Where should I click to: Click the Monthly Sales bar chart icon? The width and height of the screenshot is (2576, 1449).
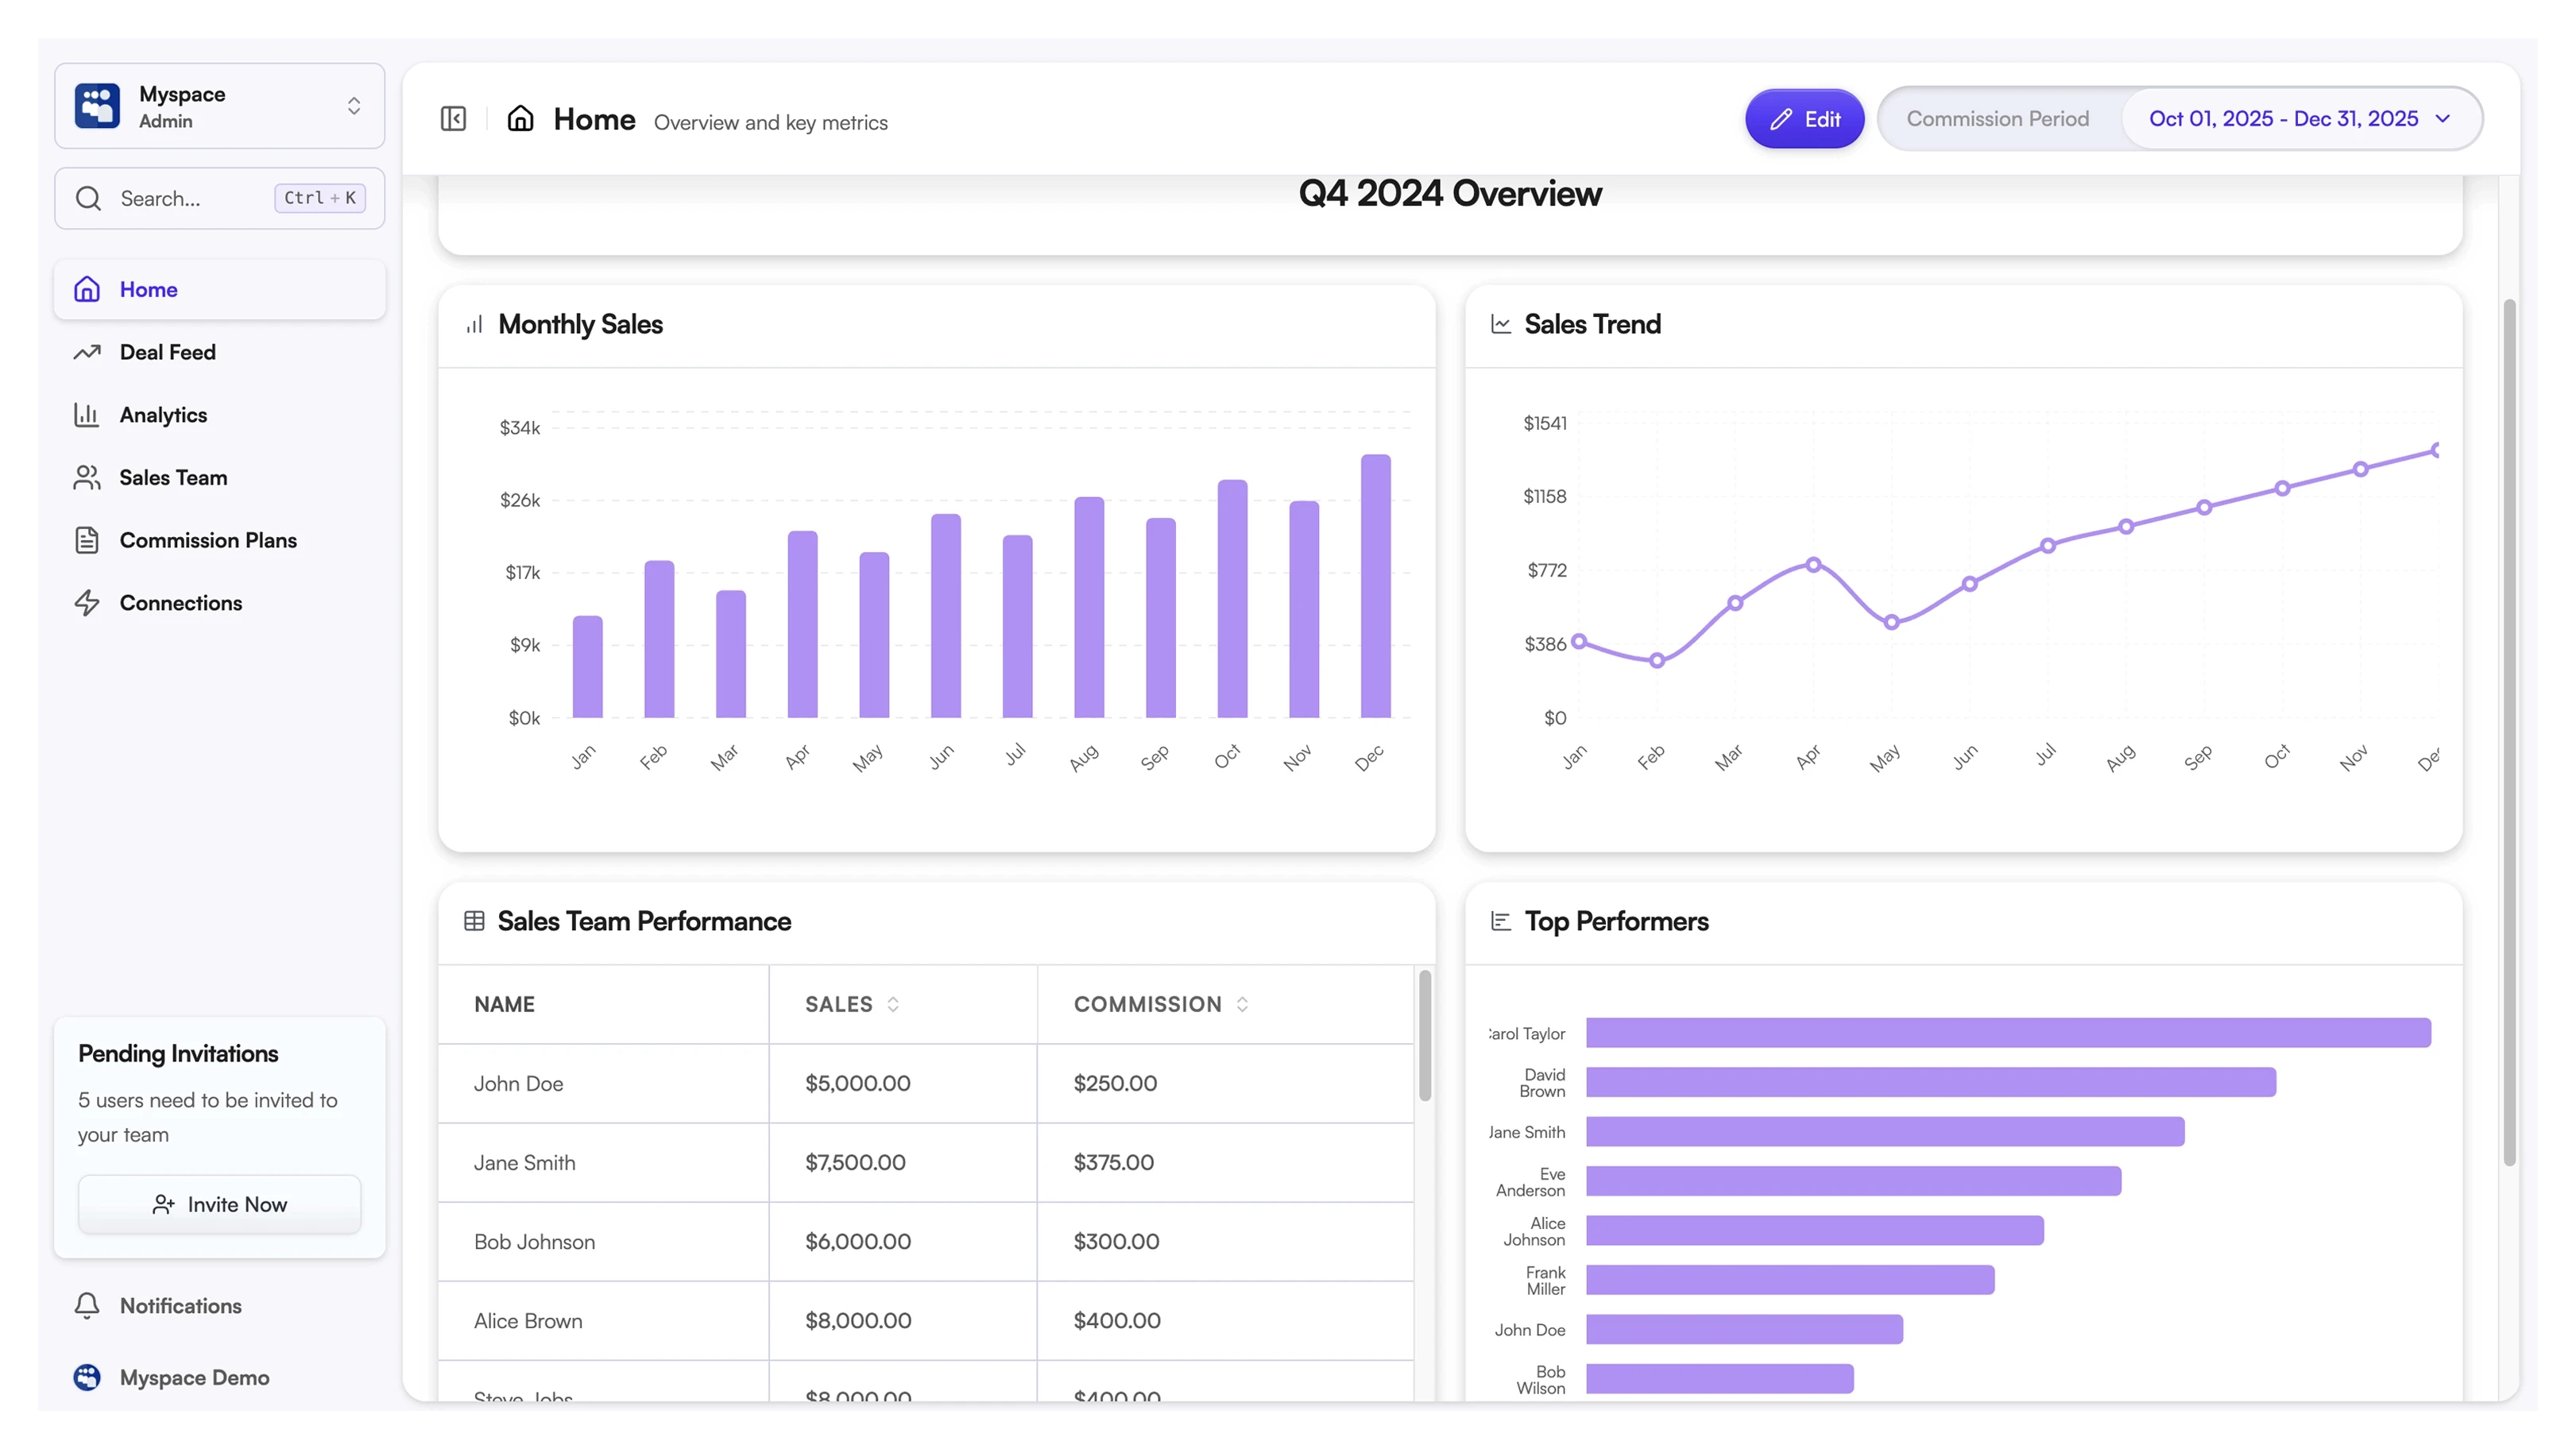click(474, 324)
